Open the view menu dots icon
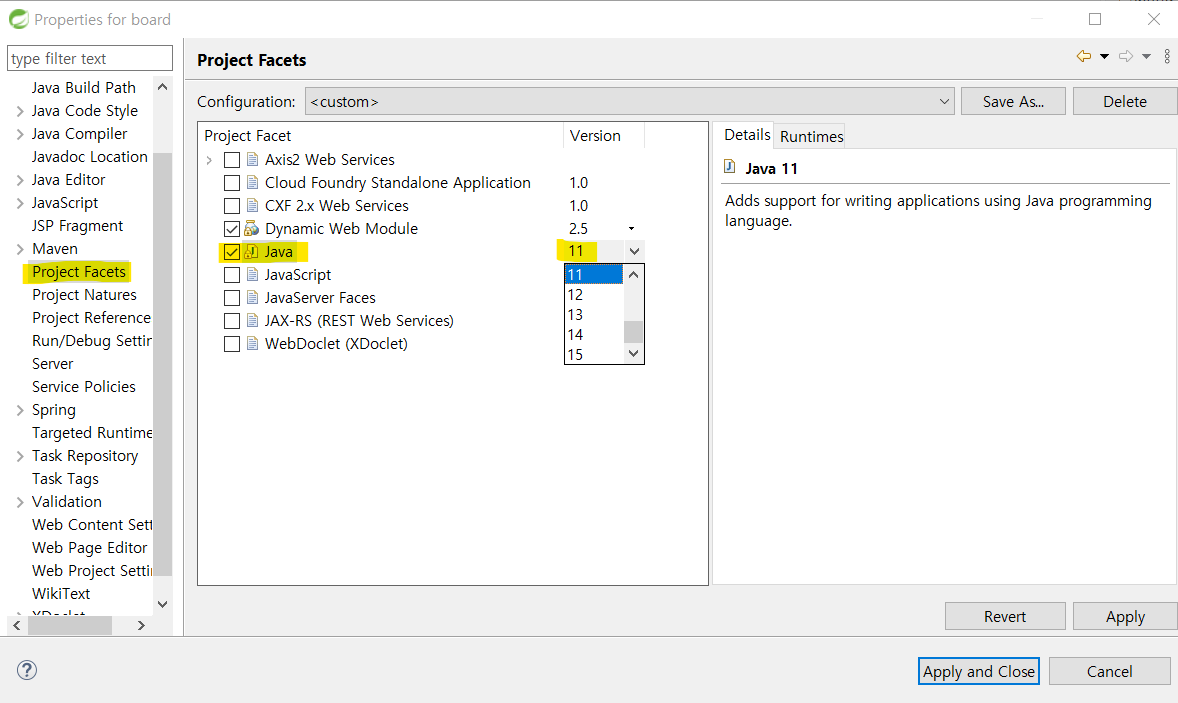This screenshot has width=1178, height=703. tap(1167, 56)
